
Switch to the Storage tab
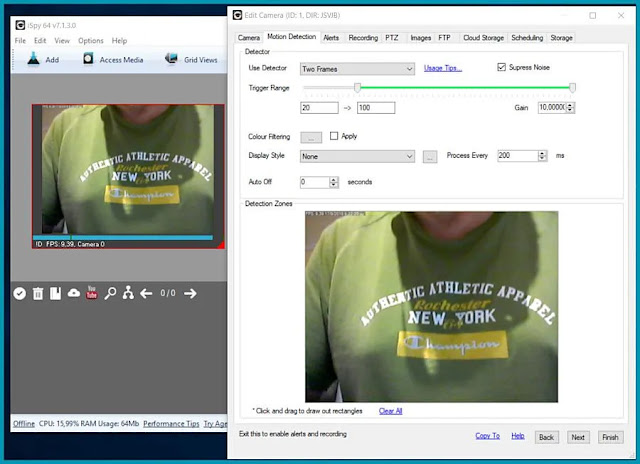click(561, 38)
